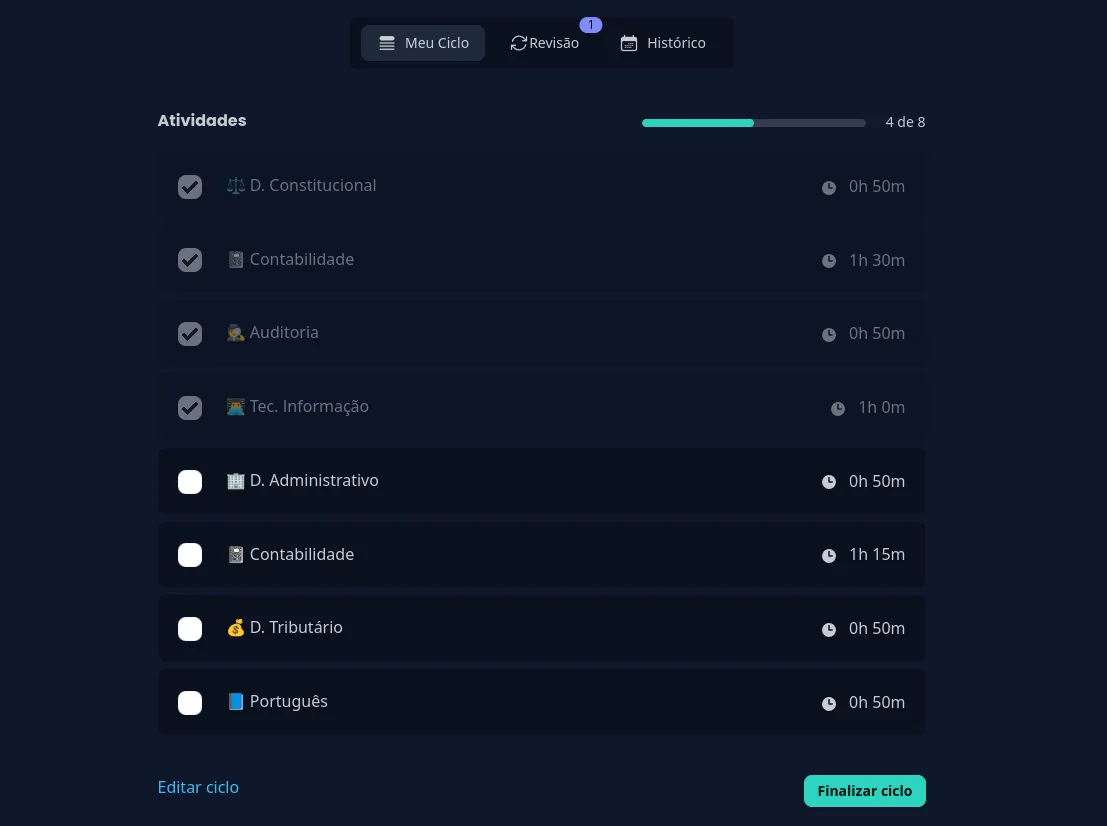Click the money bag icon for D. Tributário
Screen dimensions: 1107x826
(236, 628)
